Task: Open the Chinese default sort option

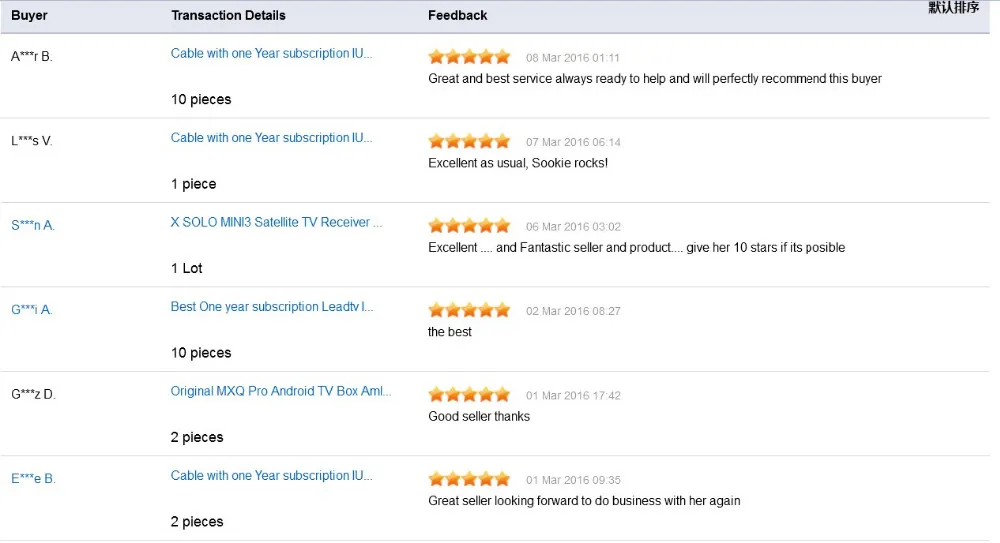Action: (x=953, y=8)
